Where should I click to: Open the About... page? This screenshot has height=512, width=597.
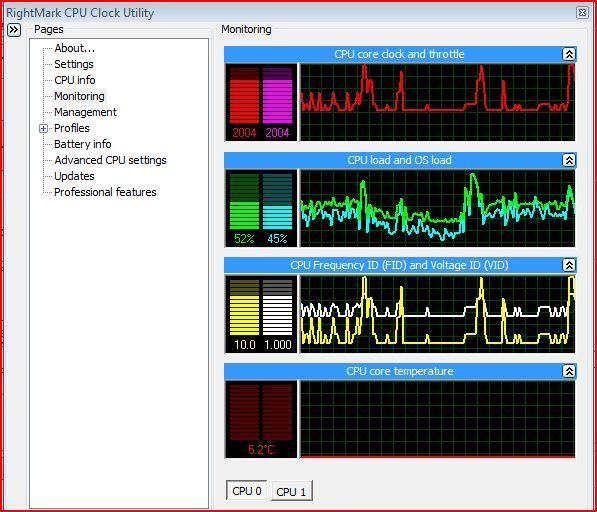pyautogui.click(x=75, y=48)
